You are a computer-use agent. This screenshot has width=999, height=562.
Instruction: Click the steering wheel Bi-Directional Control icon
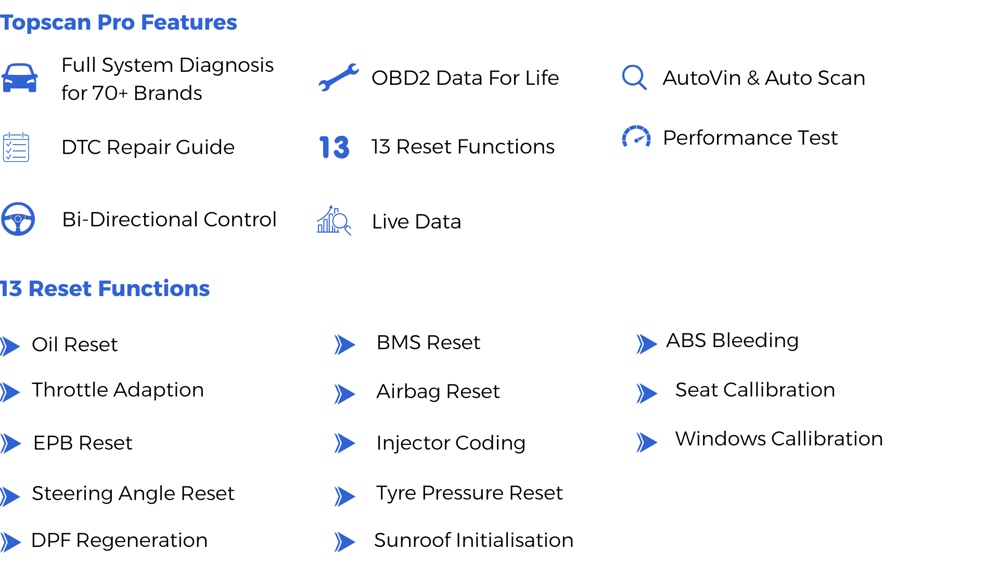click(x=18, y=219)
